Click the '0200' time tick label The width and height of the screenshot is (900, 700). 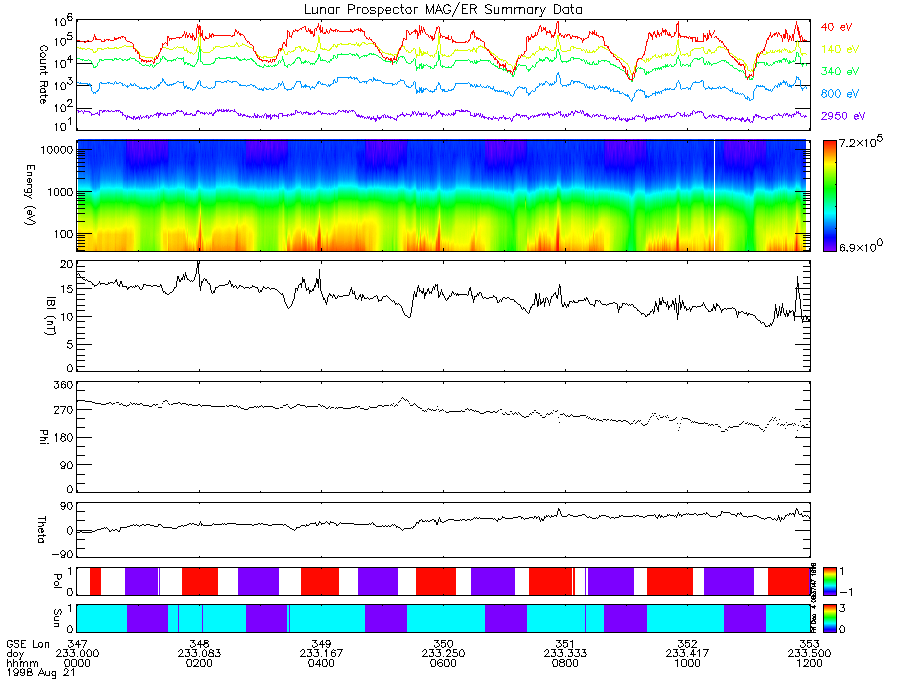point(199,663)
